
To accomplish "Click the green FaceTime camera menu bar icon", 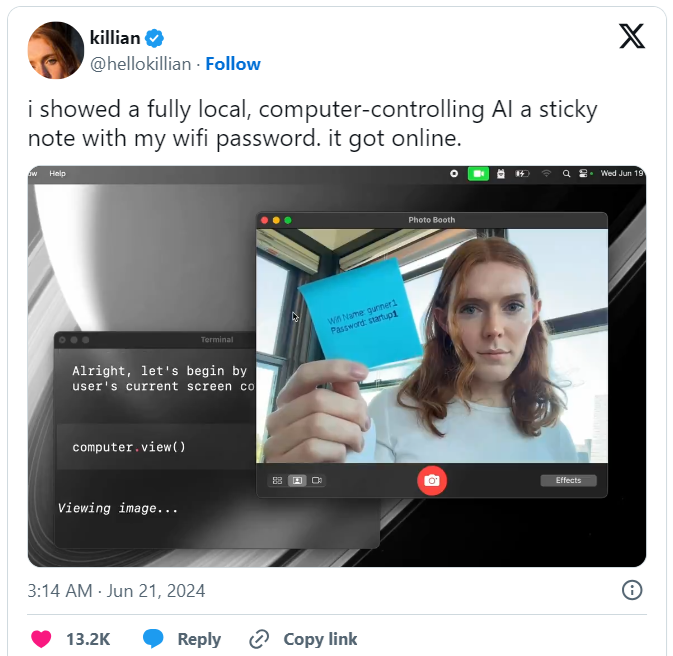I will coord(478,174).
